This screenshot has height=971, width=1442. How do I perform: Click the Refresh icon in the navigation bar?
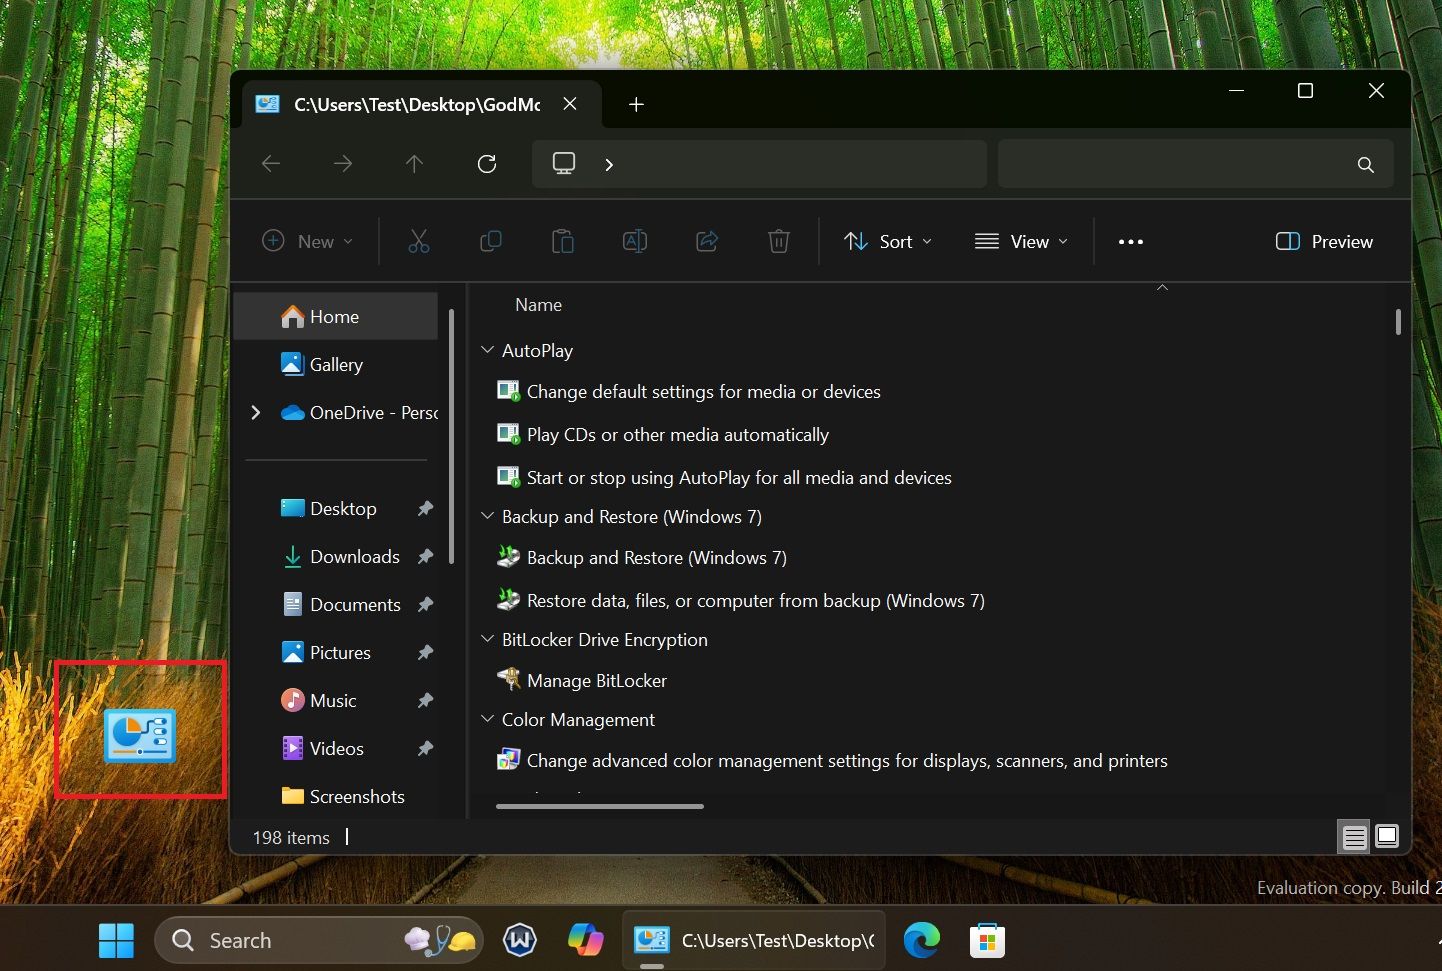coord(487,164)
